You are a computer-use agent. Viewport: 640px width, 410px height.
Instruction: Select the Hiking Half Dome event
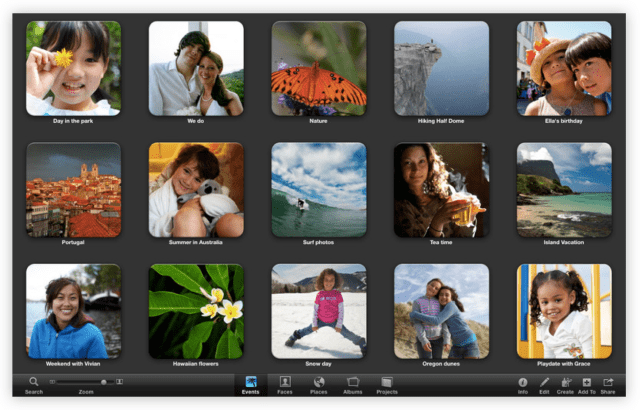coord(441,68)
